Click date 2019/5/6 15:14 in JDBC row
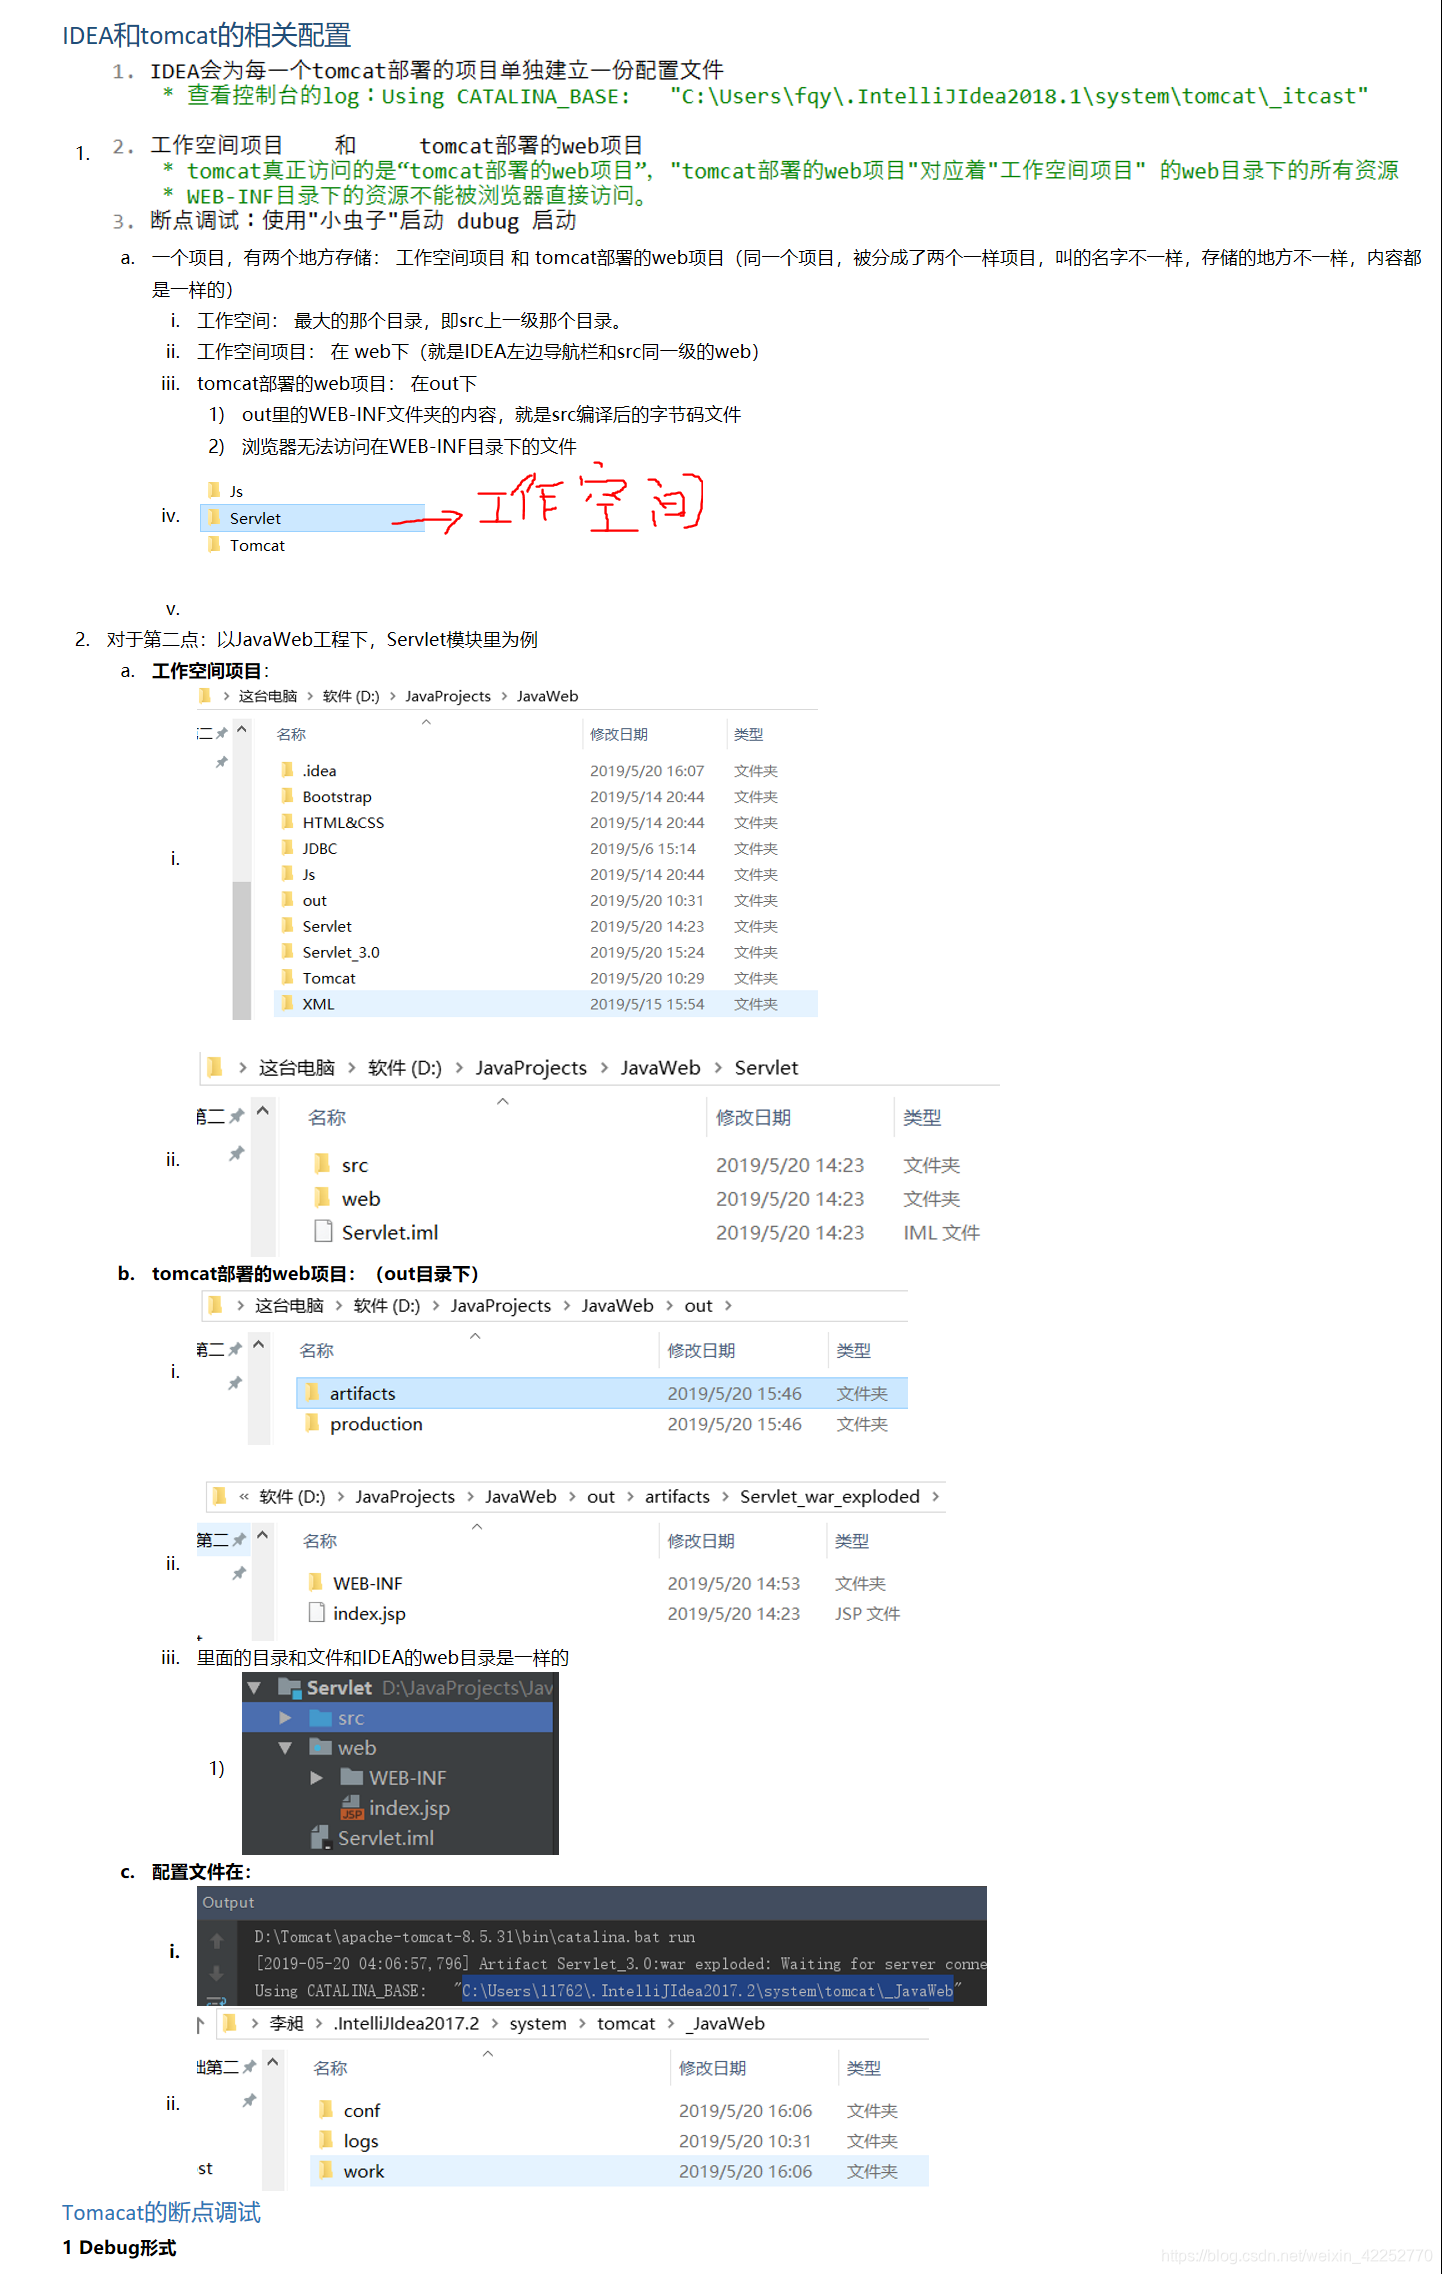 coord(642,849)
